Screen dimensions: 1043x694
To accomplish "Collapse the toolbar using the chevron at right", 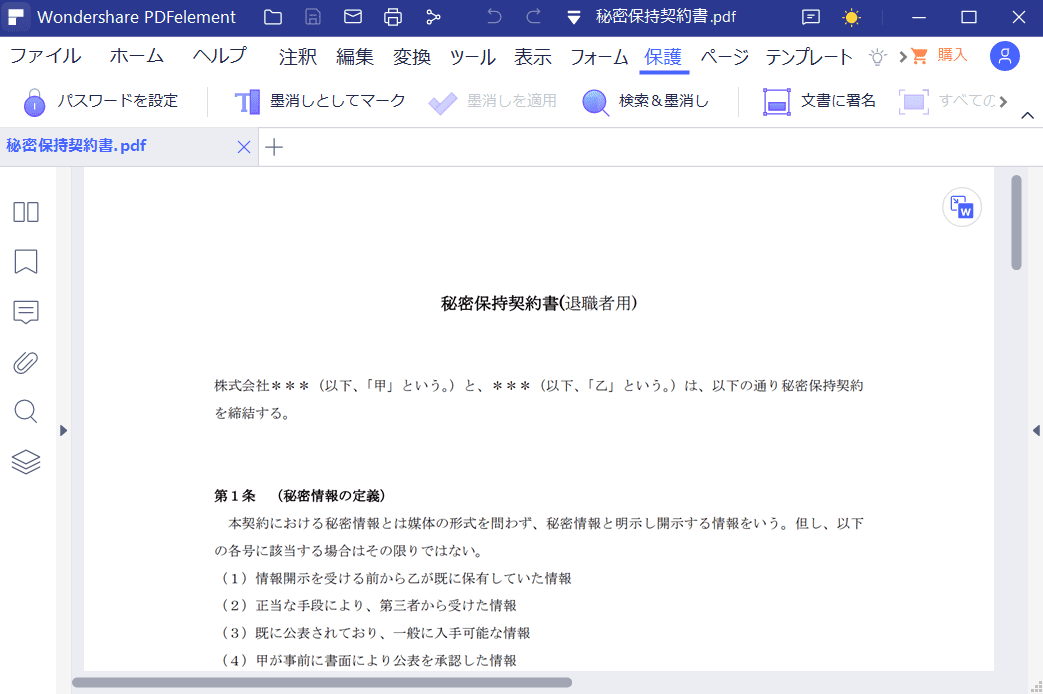I will coord(1027,114).
